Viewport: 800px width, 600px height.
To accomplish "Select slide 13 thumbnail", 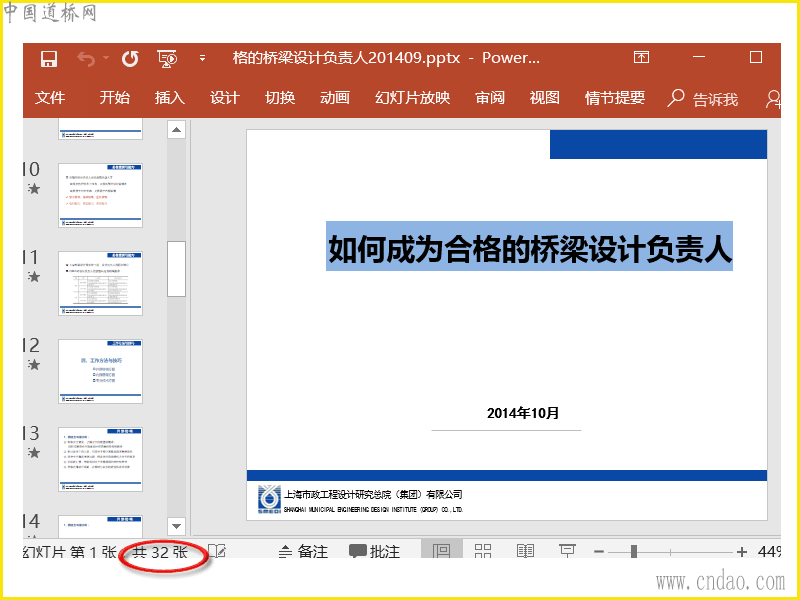I will click(101, 459).
